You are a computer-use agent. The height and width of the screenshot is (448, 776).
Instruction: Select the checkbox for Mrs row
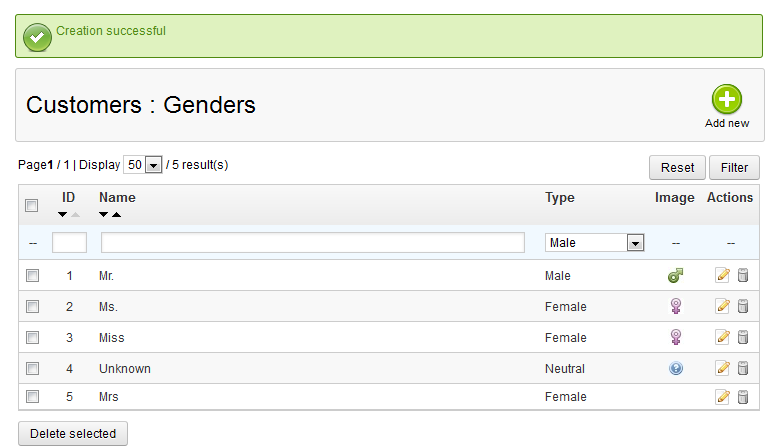tap(32, 397)
